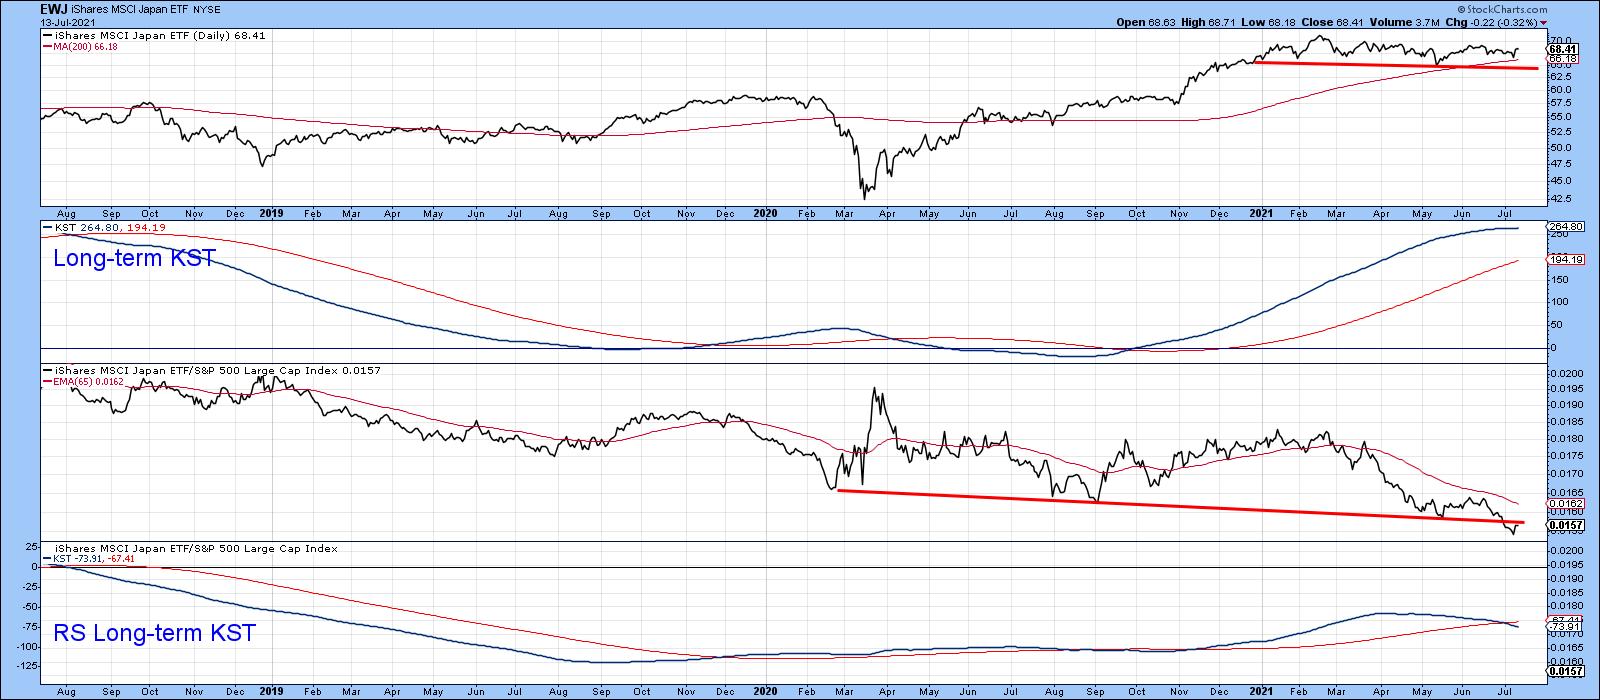Click the 194.19 signal value tag

(1565, 260)
